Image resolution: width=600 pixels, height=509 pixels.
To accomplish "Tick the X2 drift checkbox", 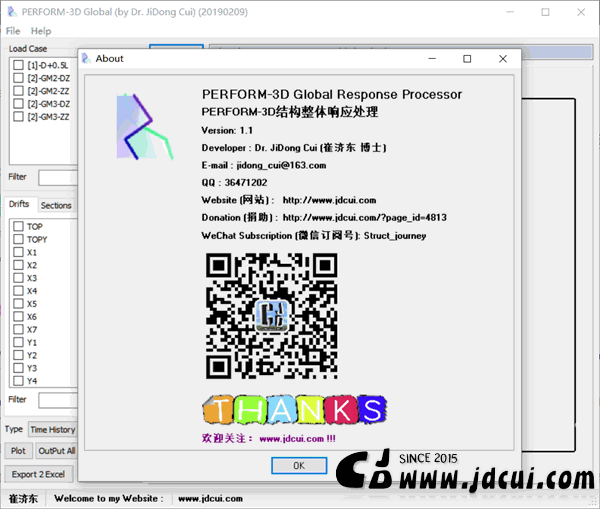I will [x=18, y=265].
